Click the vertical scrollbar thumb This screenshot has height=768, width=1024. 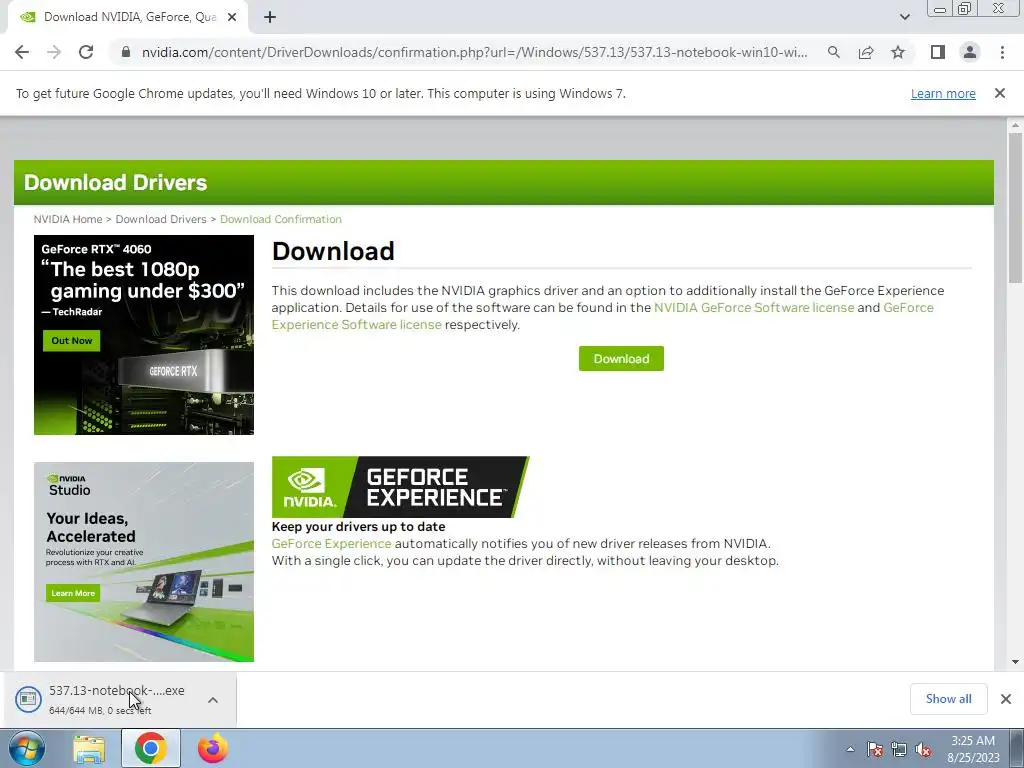click(1015, 208)
